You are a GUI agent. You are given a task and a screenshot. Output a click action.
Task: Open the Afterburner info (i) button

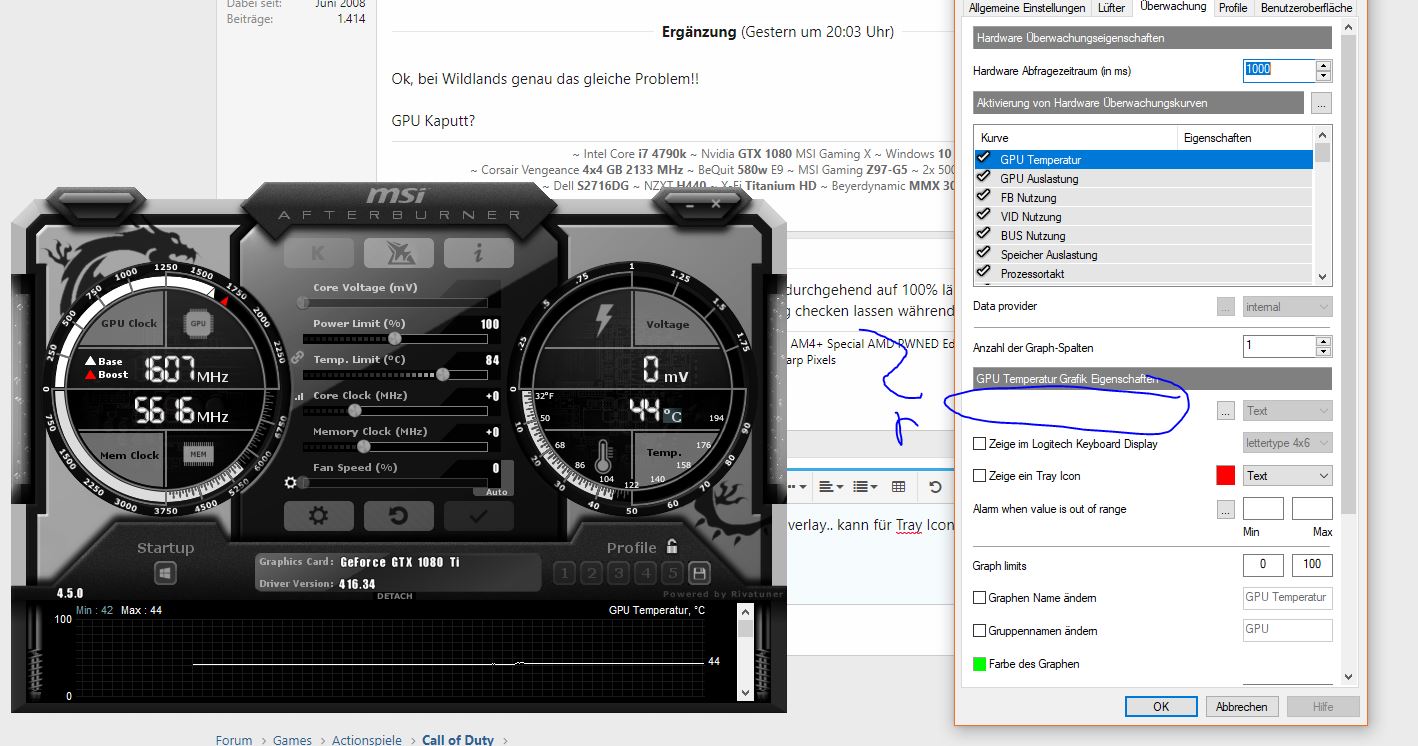click(478, 253)
